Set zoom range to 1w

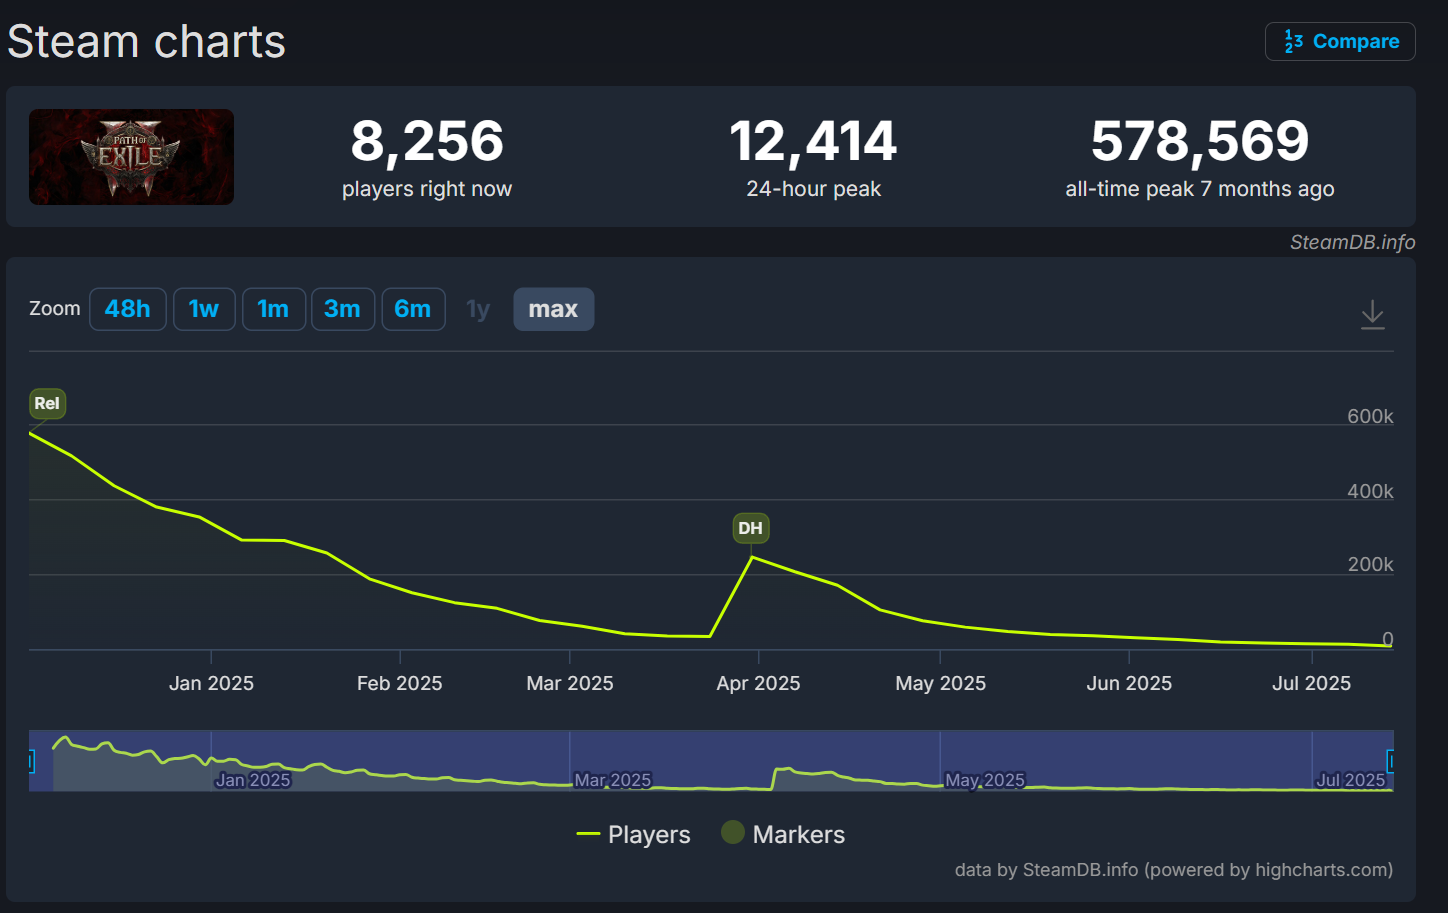[204, 309]
